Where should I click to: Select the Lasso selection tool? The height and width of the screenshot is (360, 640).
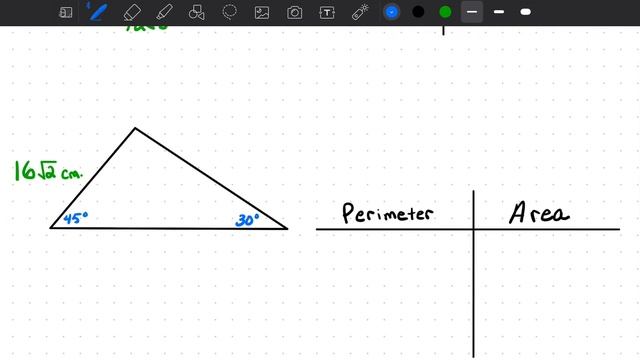(229, 12)
